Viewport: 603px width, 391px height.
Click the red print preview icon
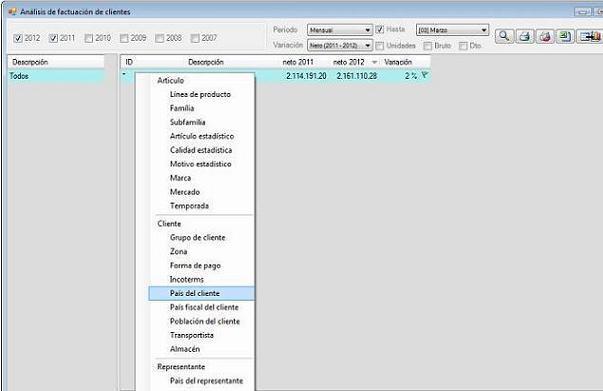coord(545,37)
